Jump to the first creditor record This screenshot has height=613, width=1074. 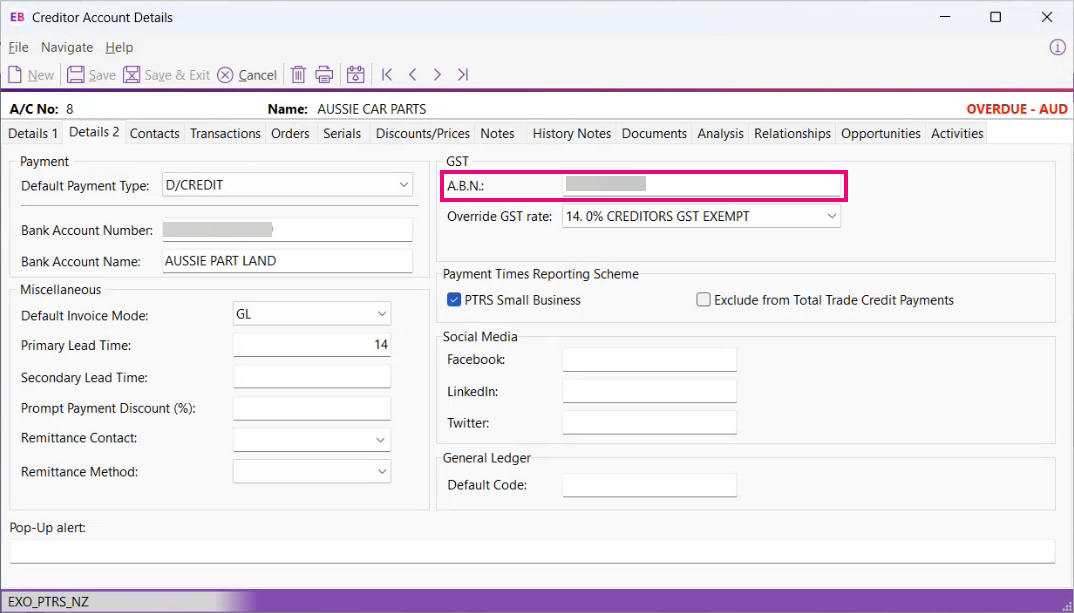point(387,75)
